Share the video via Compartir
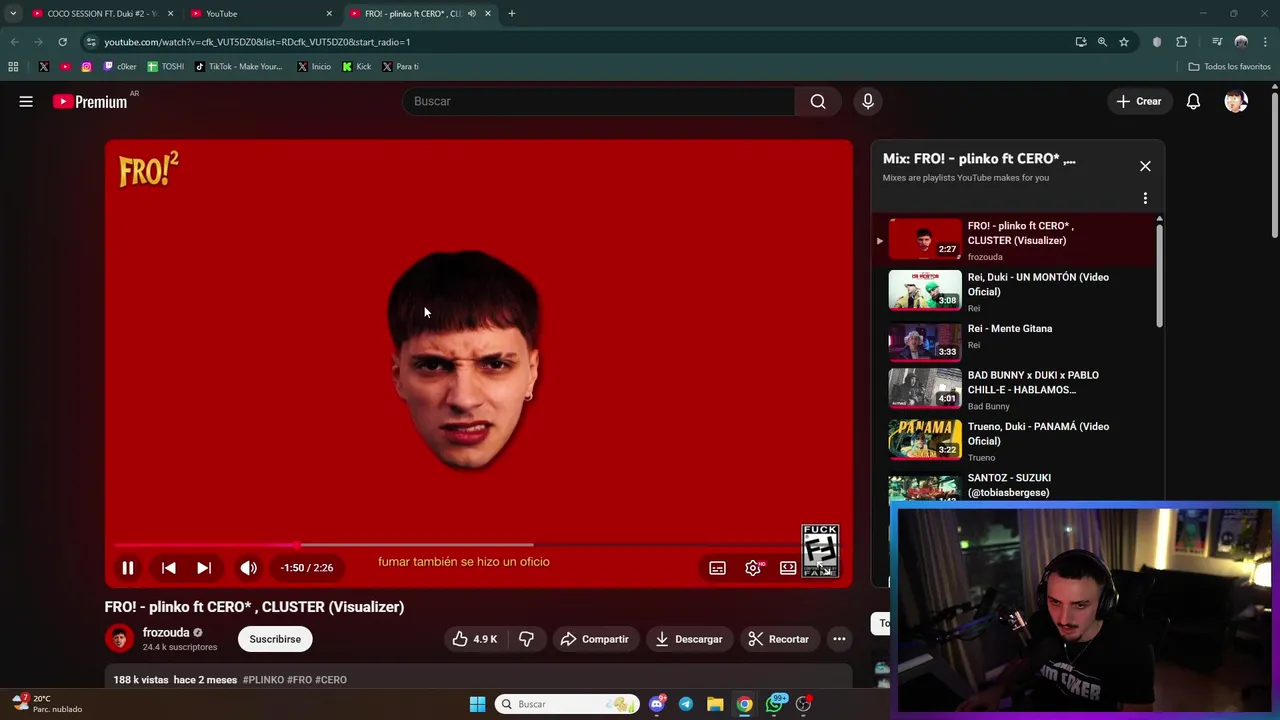The image size is (1280, 720). point(594,639)
